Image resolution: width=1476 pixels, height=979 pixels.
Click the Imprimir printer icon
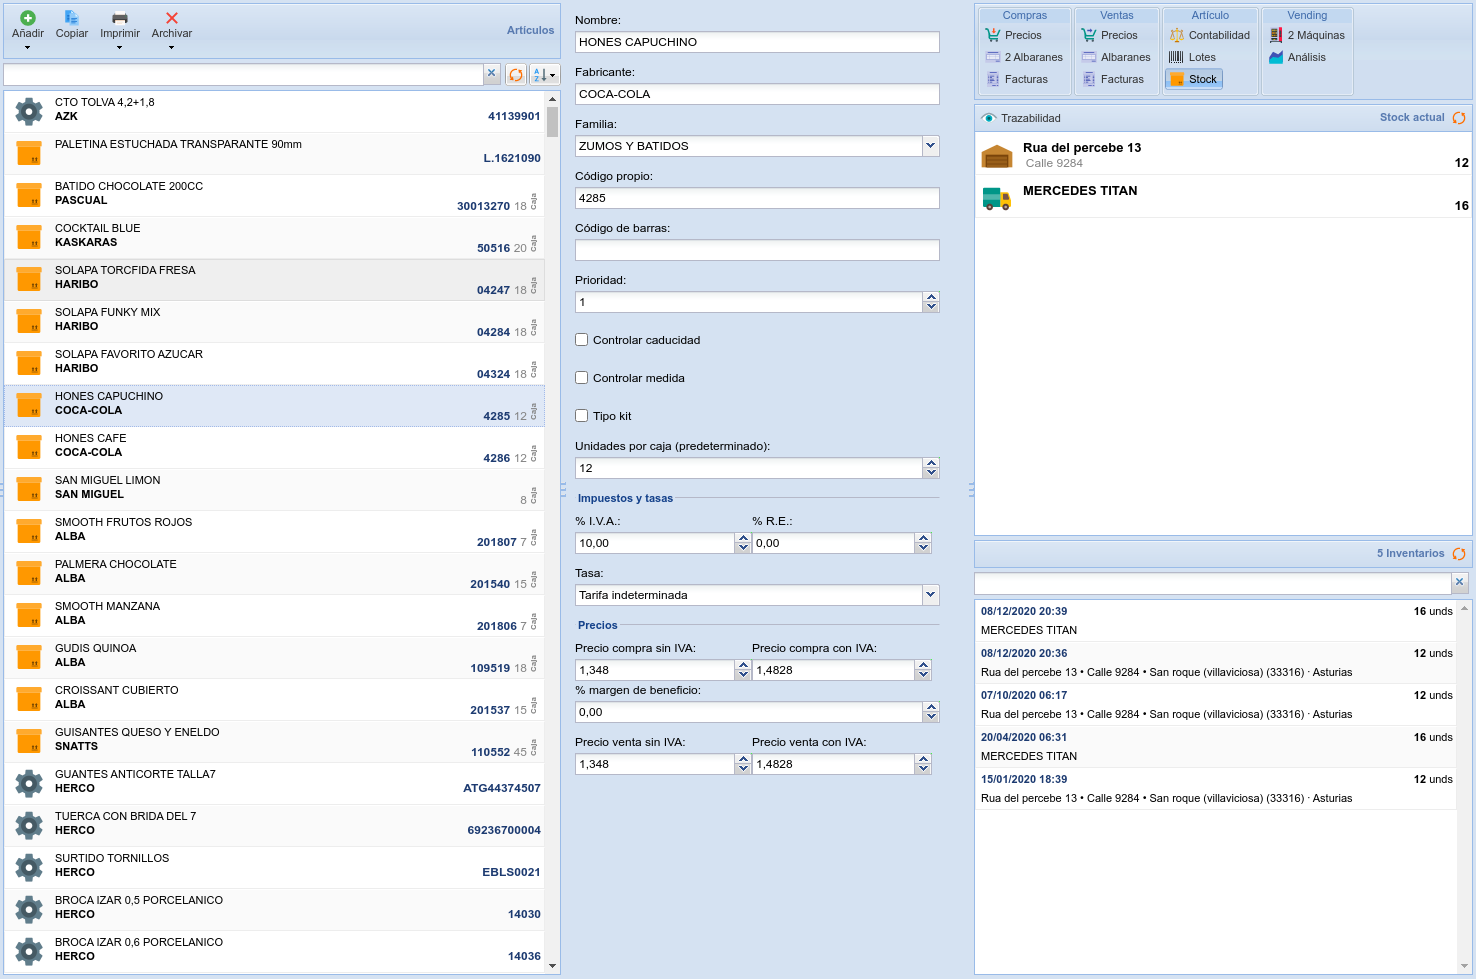(119, 18)
